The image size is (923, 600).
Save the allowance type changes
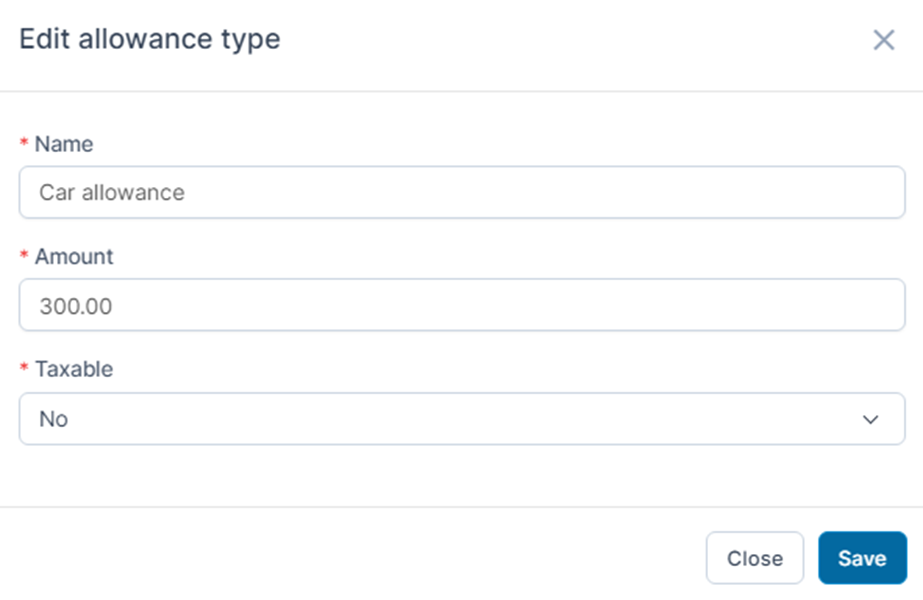click(x=862, y=558)
